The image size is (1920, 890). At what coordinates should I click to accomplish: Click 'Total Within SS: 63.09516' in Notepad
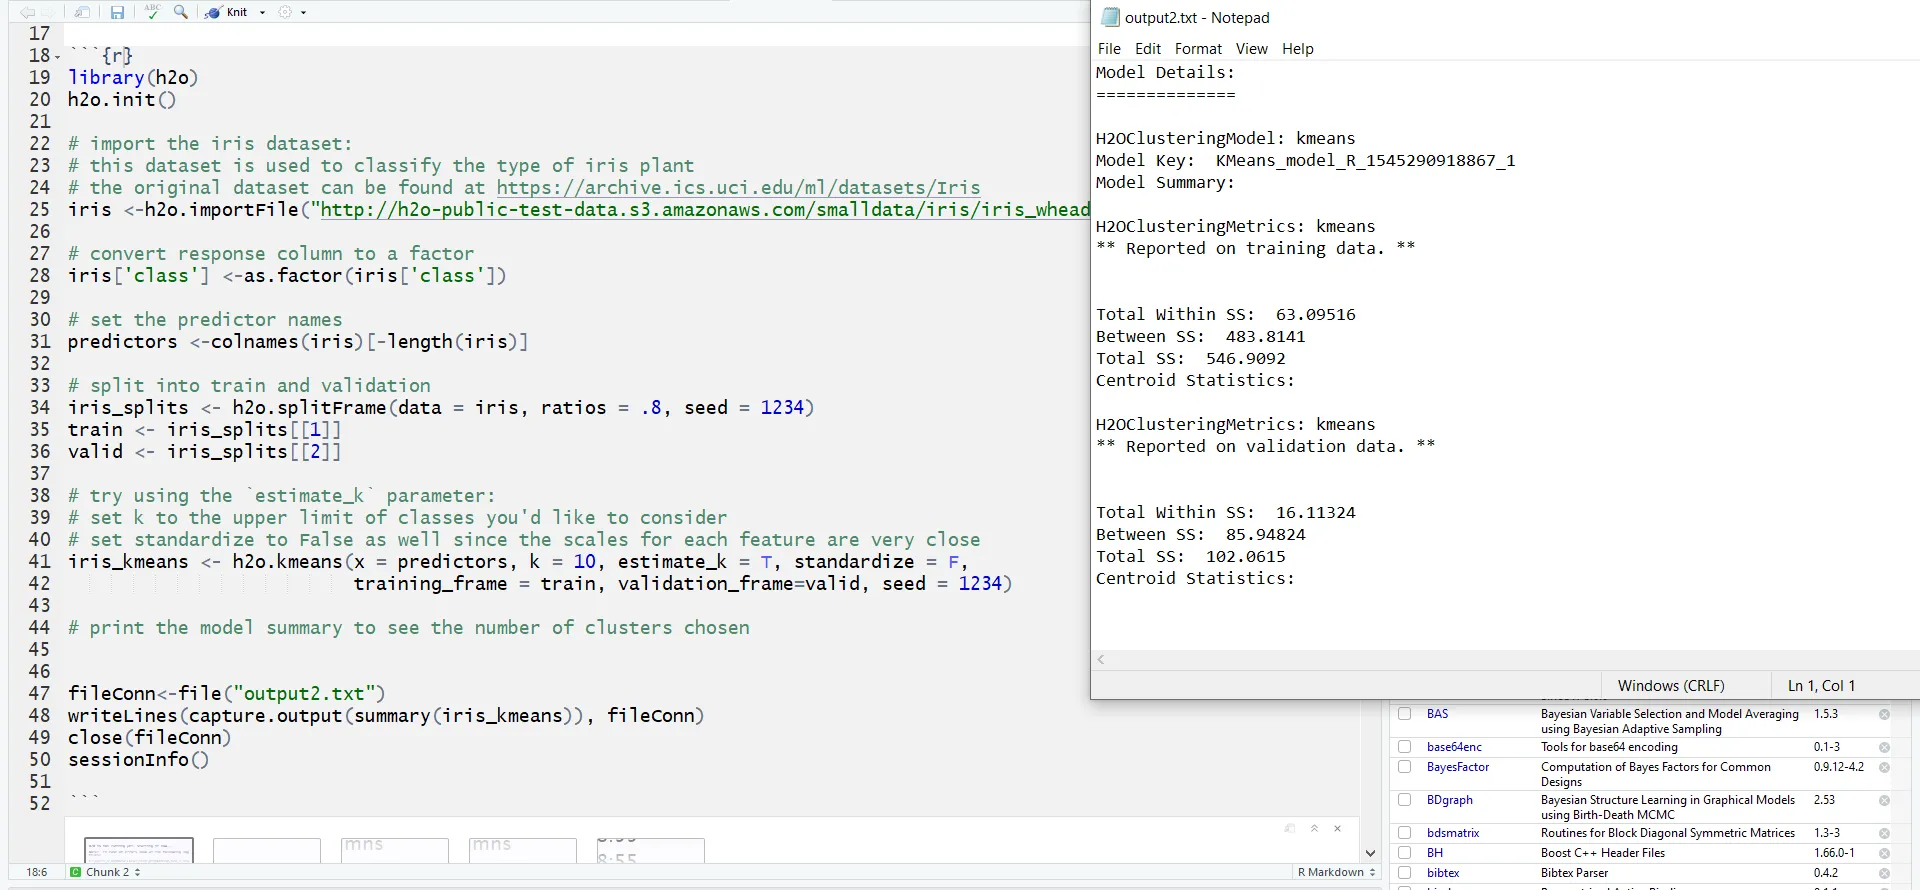(1226, 315)
